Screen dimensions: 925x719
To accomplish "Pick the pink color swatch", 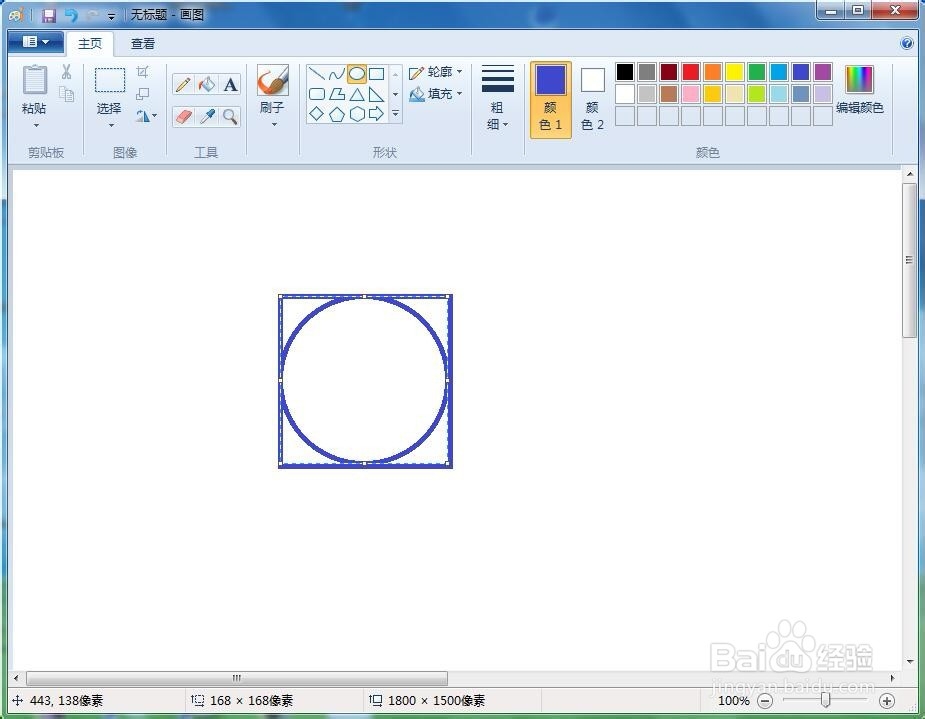I will click(691, 94).
